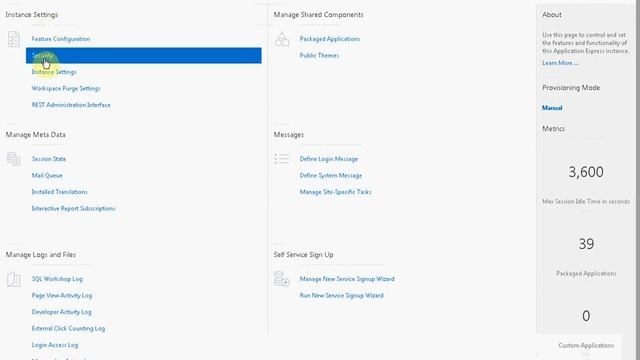The width and height of the screenshot is (640, 360).
Task: Click the Manage Meta Data icon
Action: (13, 159)
